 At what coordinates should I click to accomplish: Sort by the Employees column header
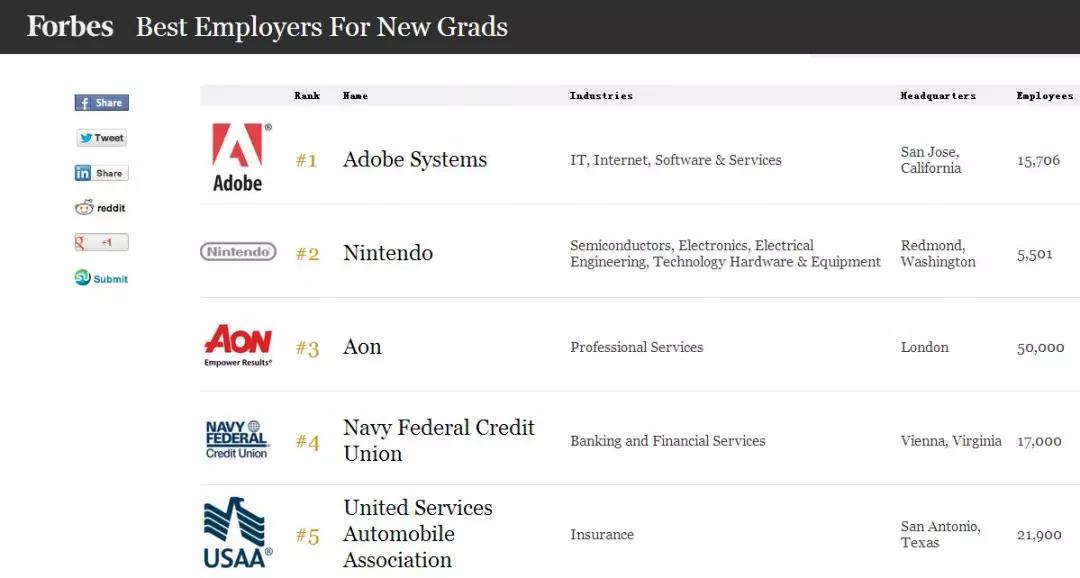point(1044,96)
